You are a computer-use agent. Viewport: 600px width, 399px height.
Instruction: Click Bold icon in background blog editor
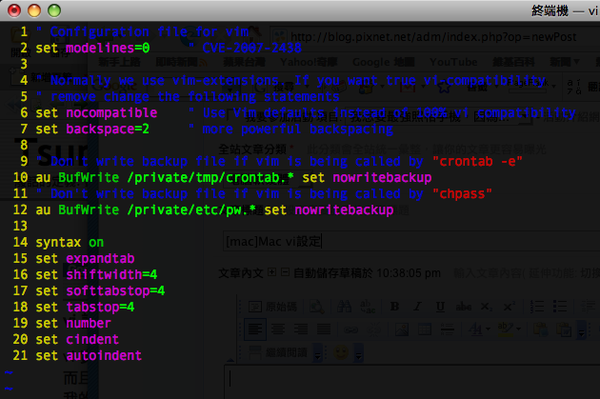pos(395,306)
